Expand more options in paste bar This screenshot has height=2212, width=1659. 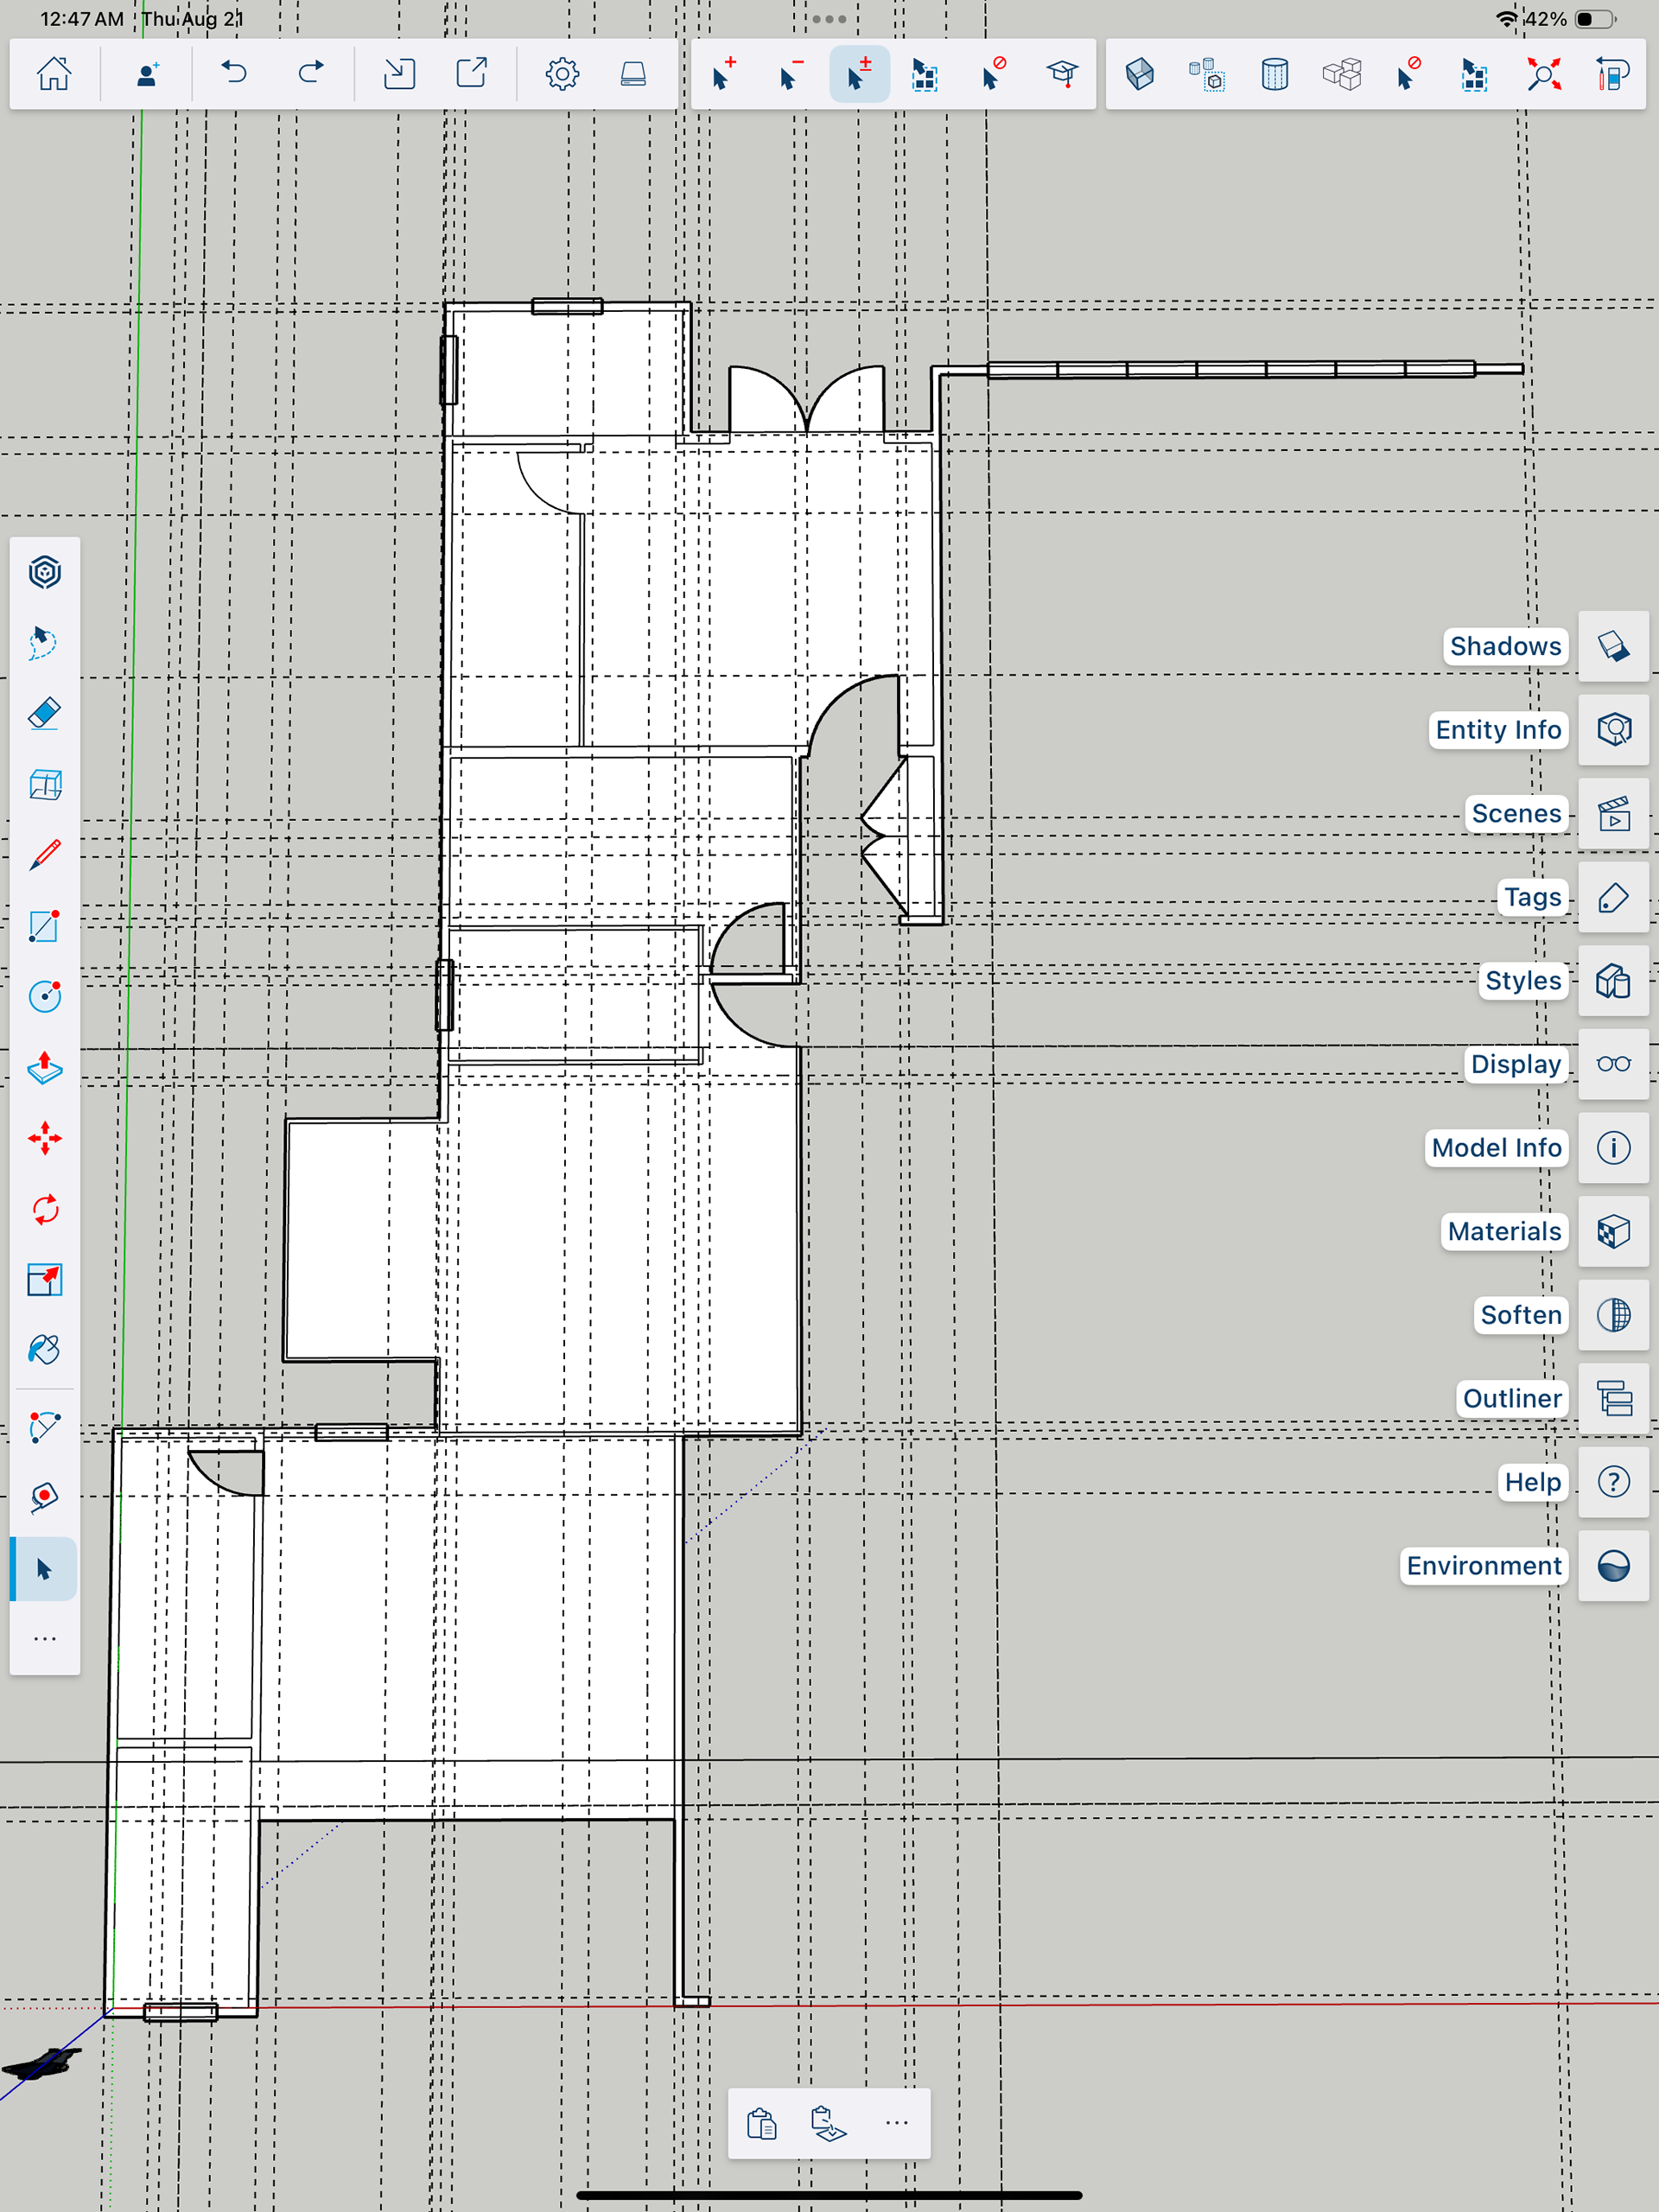(896, 2122)
